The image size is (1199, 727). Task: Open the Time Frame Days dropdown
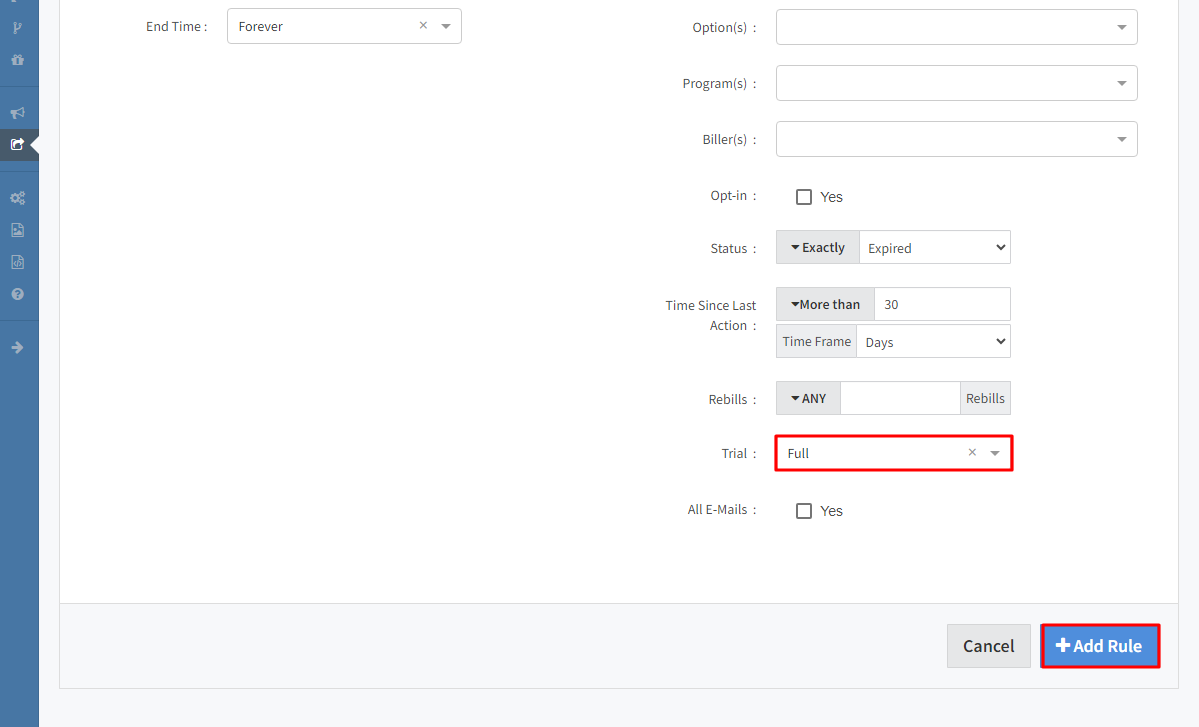click(933, 342)
